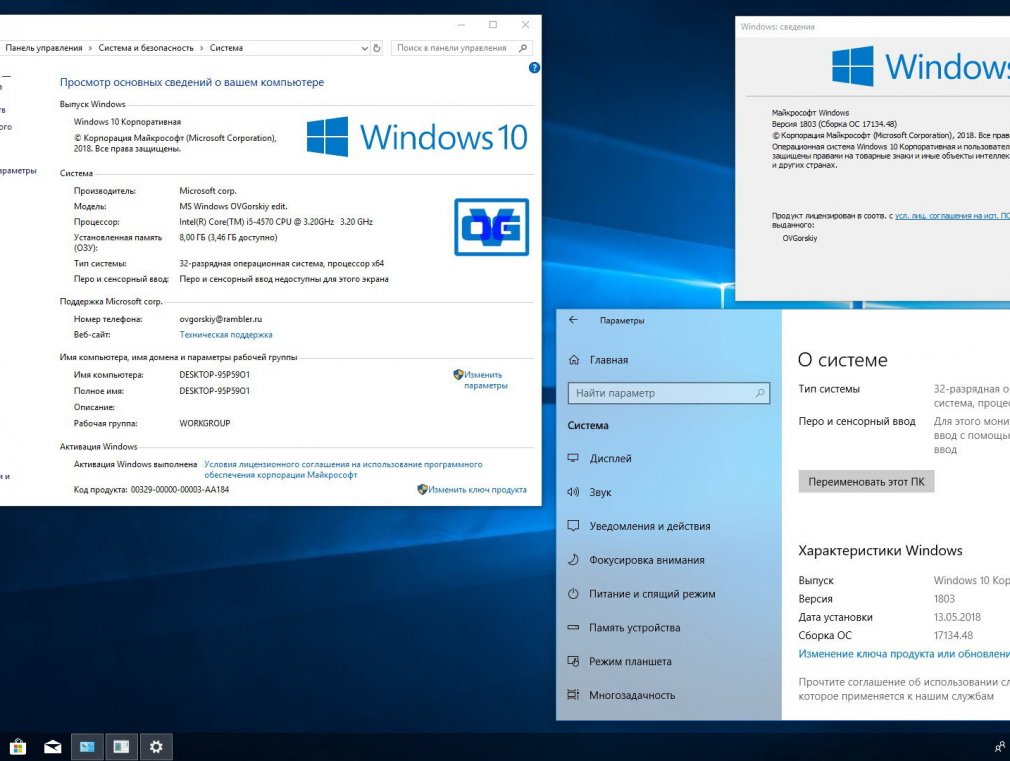
Task: Open the People icon in the system tray
Action: pos(1000,747)
